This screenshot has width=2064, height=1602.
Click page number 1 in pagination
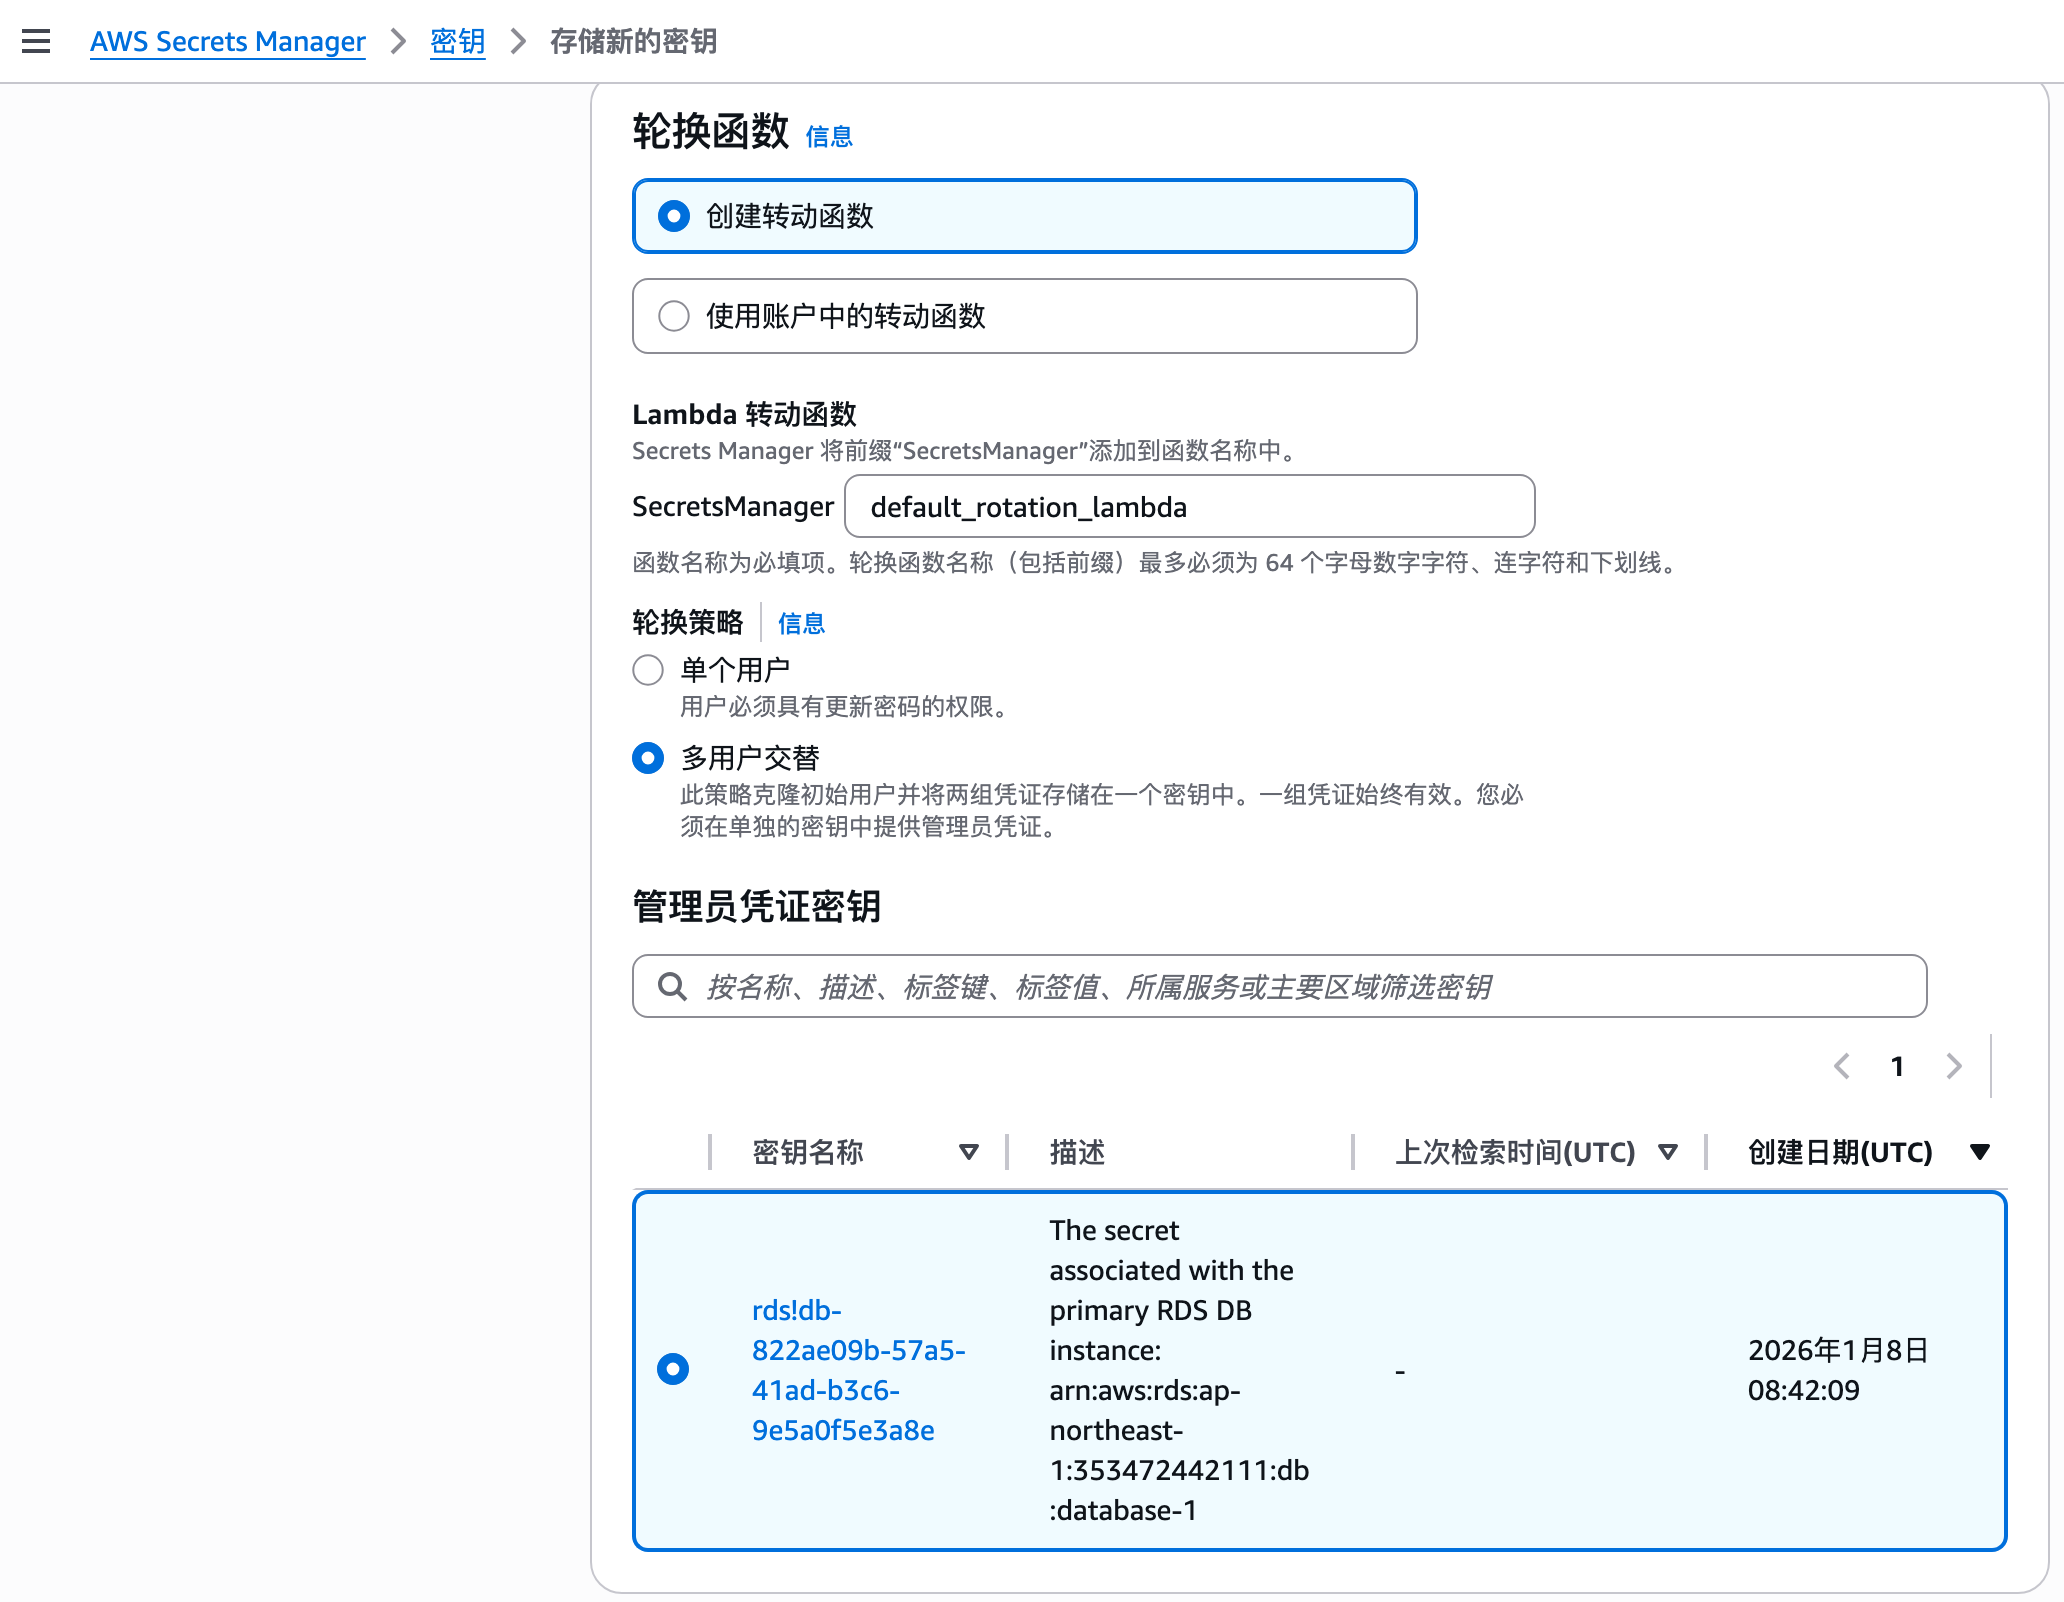tap(1897, 1066)
